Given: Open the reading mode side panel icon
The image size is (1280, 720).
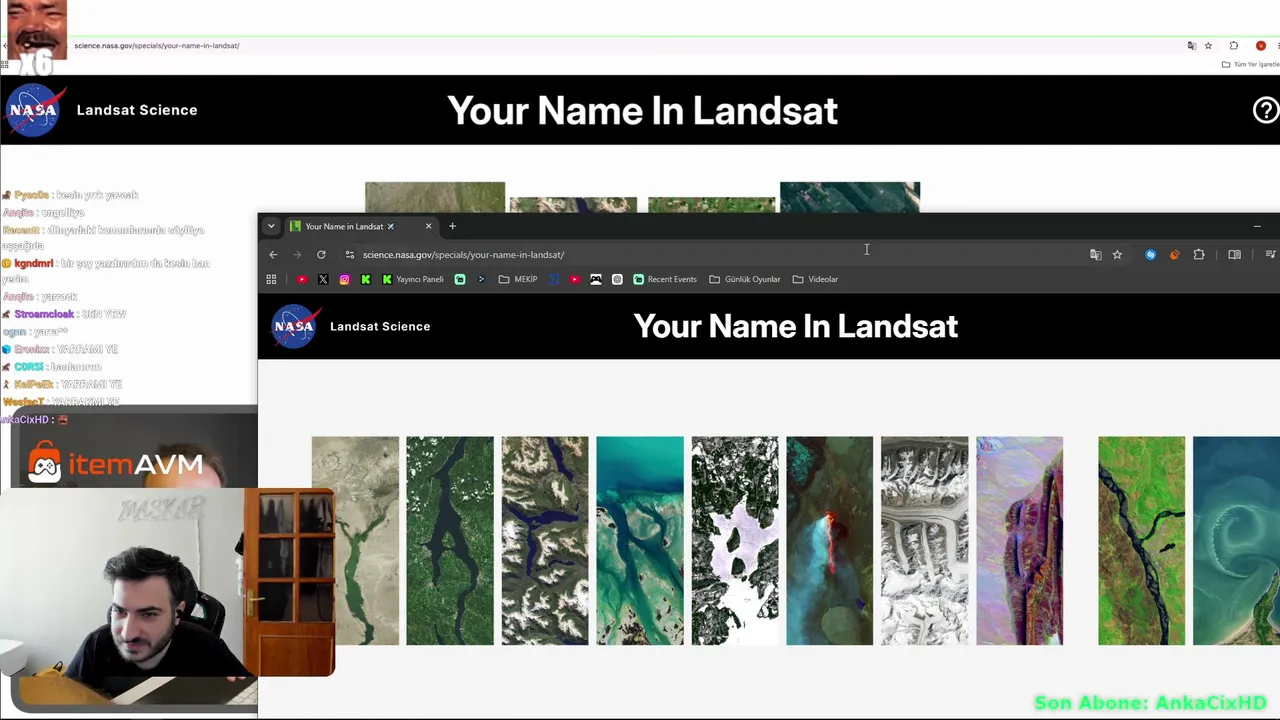Looking at the screenshot, I should [x=1234, y=255].
